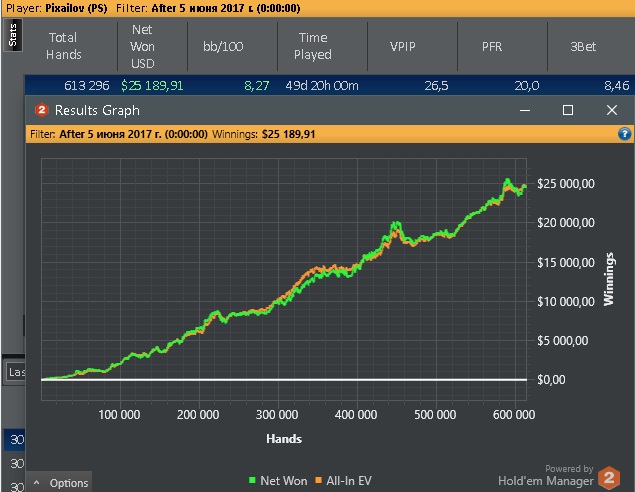Click the $15 000,00 axis label
635x492 pixels.
566,262
